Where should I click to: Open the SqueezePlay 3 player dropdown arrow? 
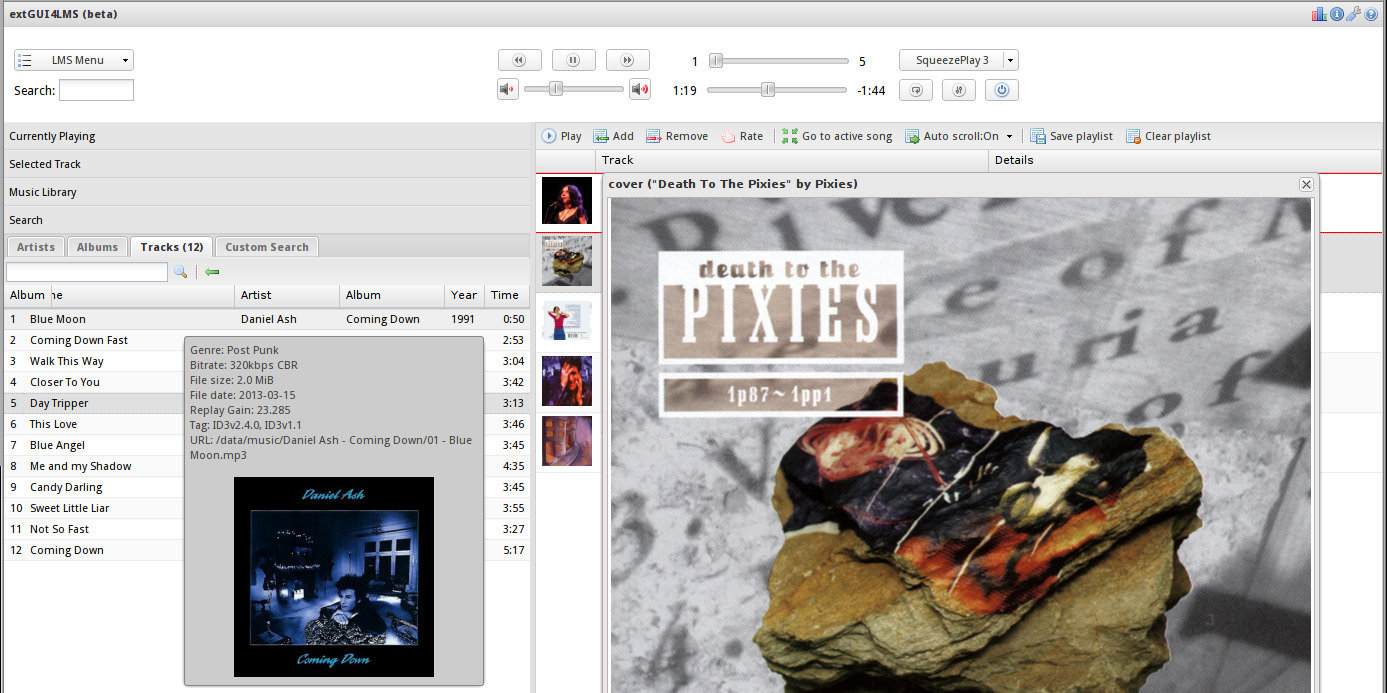point(1011,60)
